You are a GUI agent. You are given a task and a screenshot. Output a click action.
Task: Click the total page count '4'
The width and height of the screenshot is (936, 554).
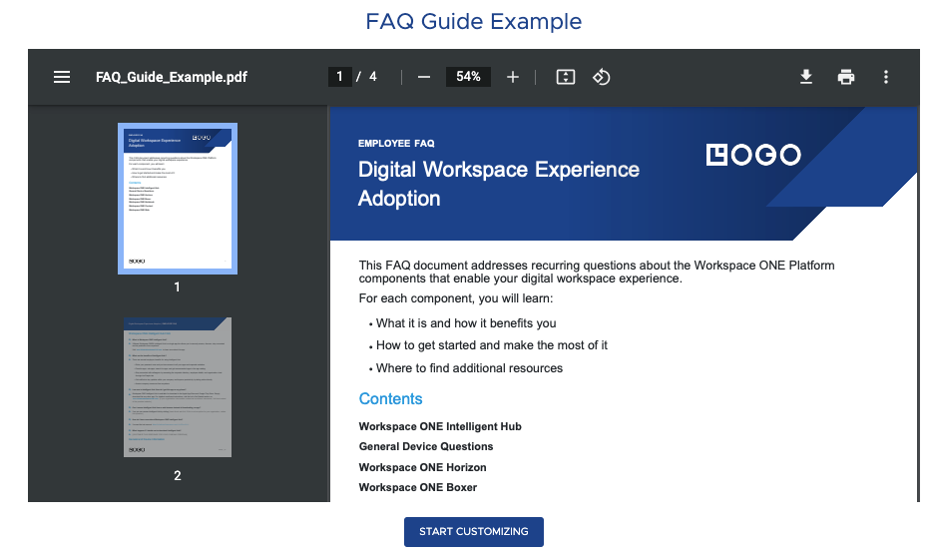point(372,76)
